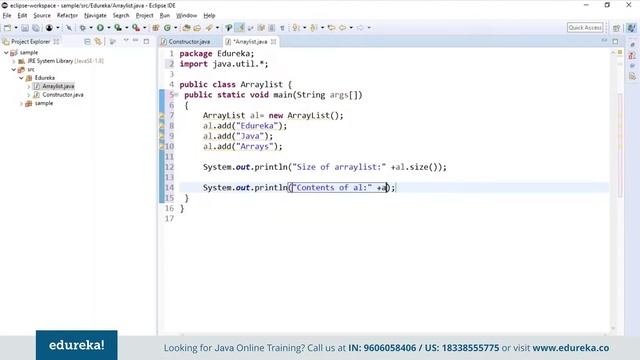Click the Skip All Breakpoints icon
This screenshot has height=360, width=640.
pos(69,28)
